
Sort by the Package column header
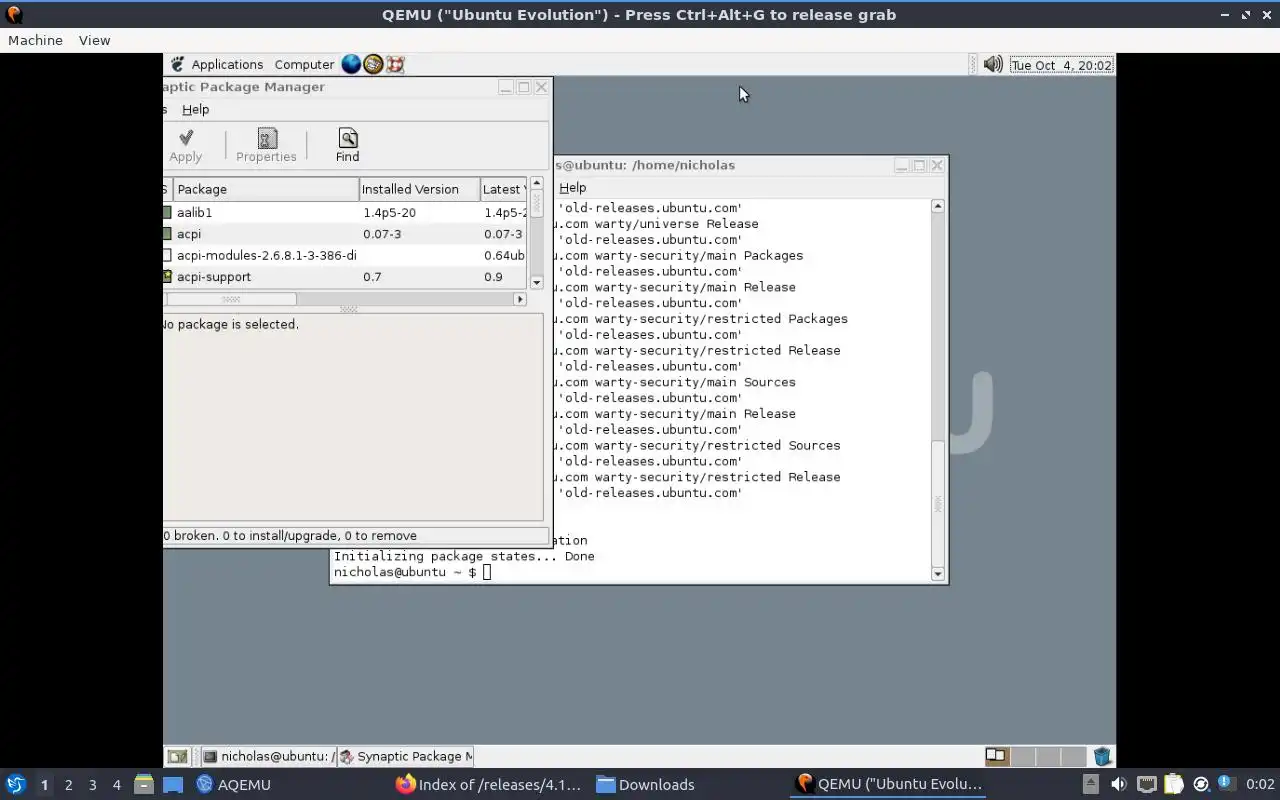(266, 189)
